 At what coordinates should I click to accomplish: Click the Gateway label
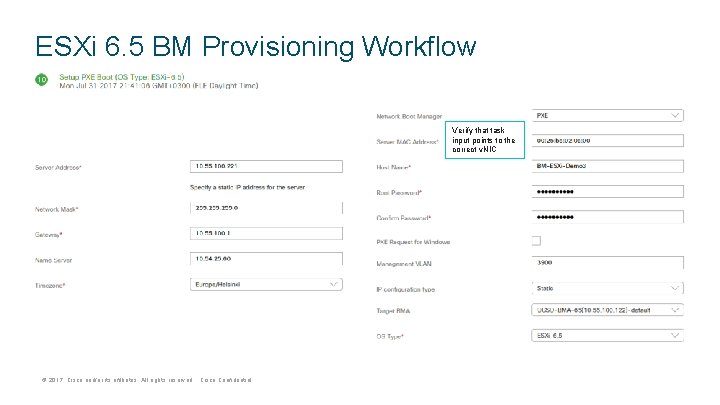(49, 235)
